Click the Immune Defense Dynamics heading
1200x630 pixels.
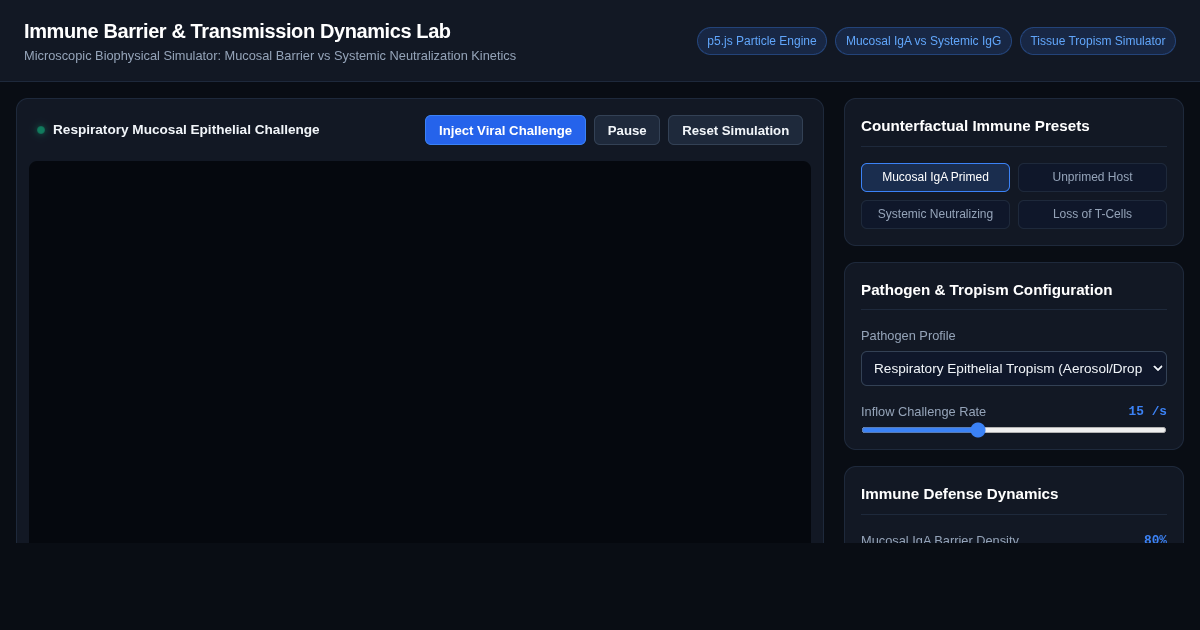(x=959, y=493)
